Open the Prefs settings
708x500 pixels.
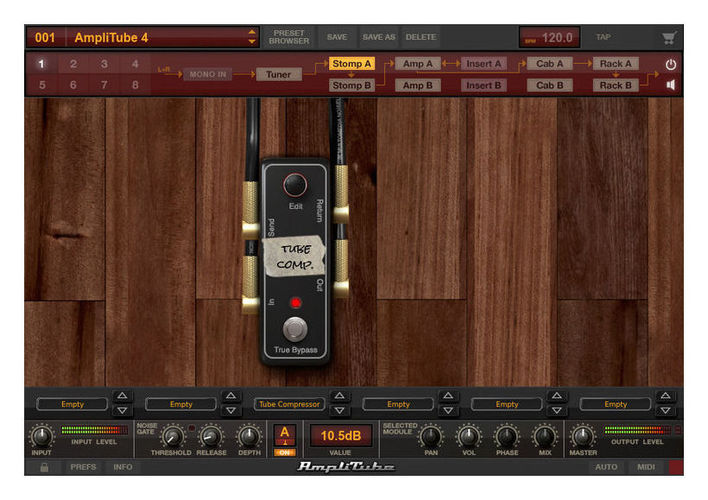coord(83,467)
